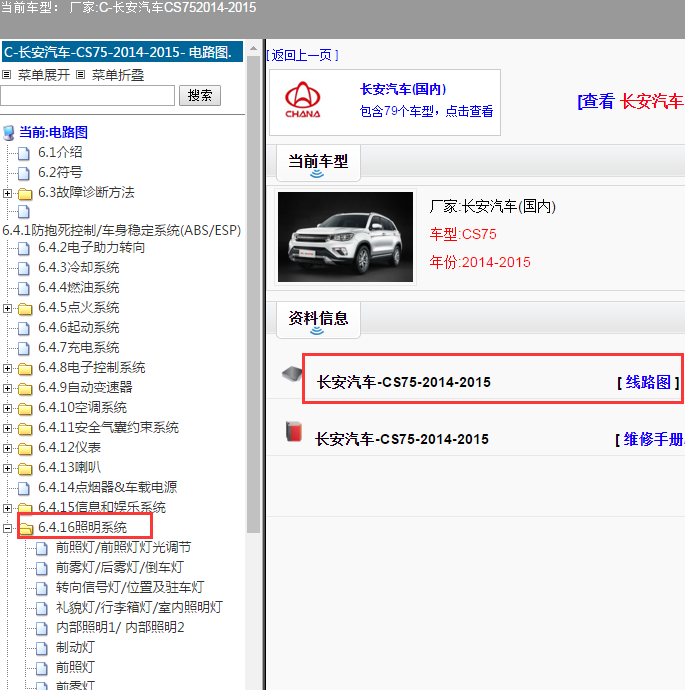The image size is (685, 690).
Task: Expand the 6.4.9自动变速器 node
Action: pyautogui.click(x=7, y=388)
